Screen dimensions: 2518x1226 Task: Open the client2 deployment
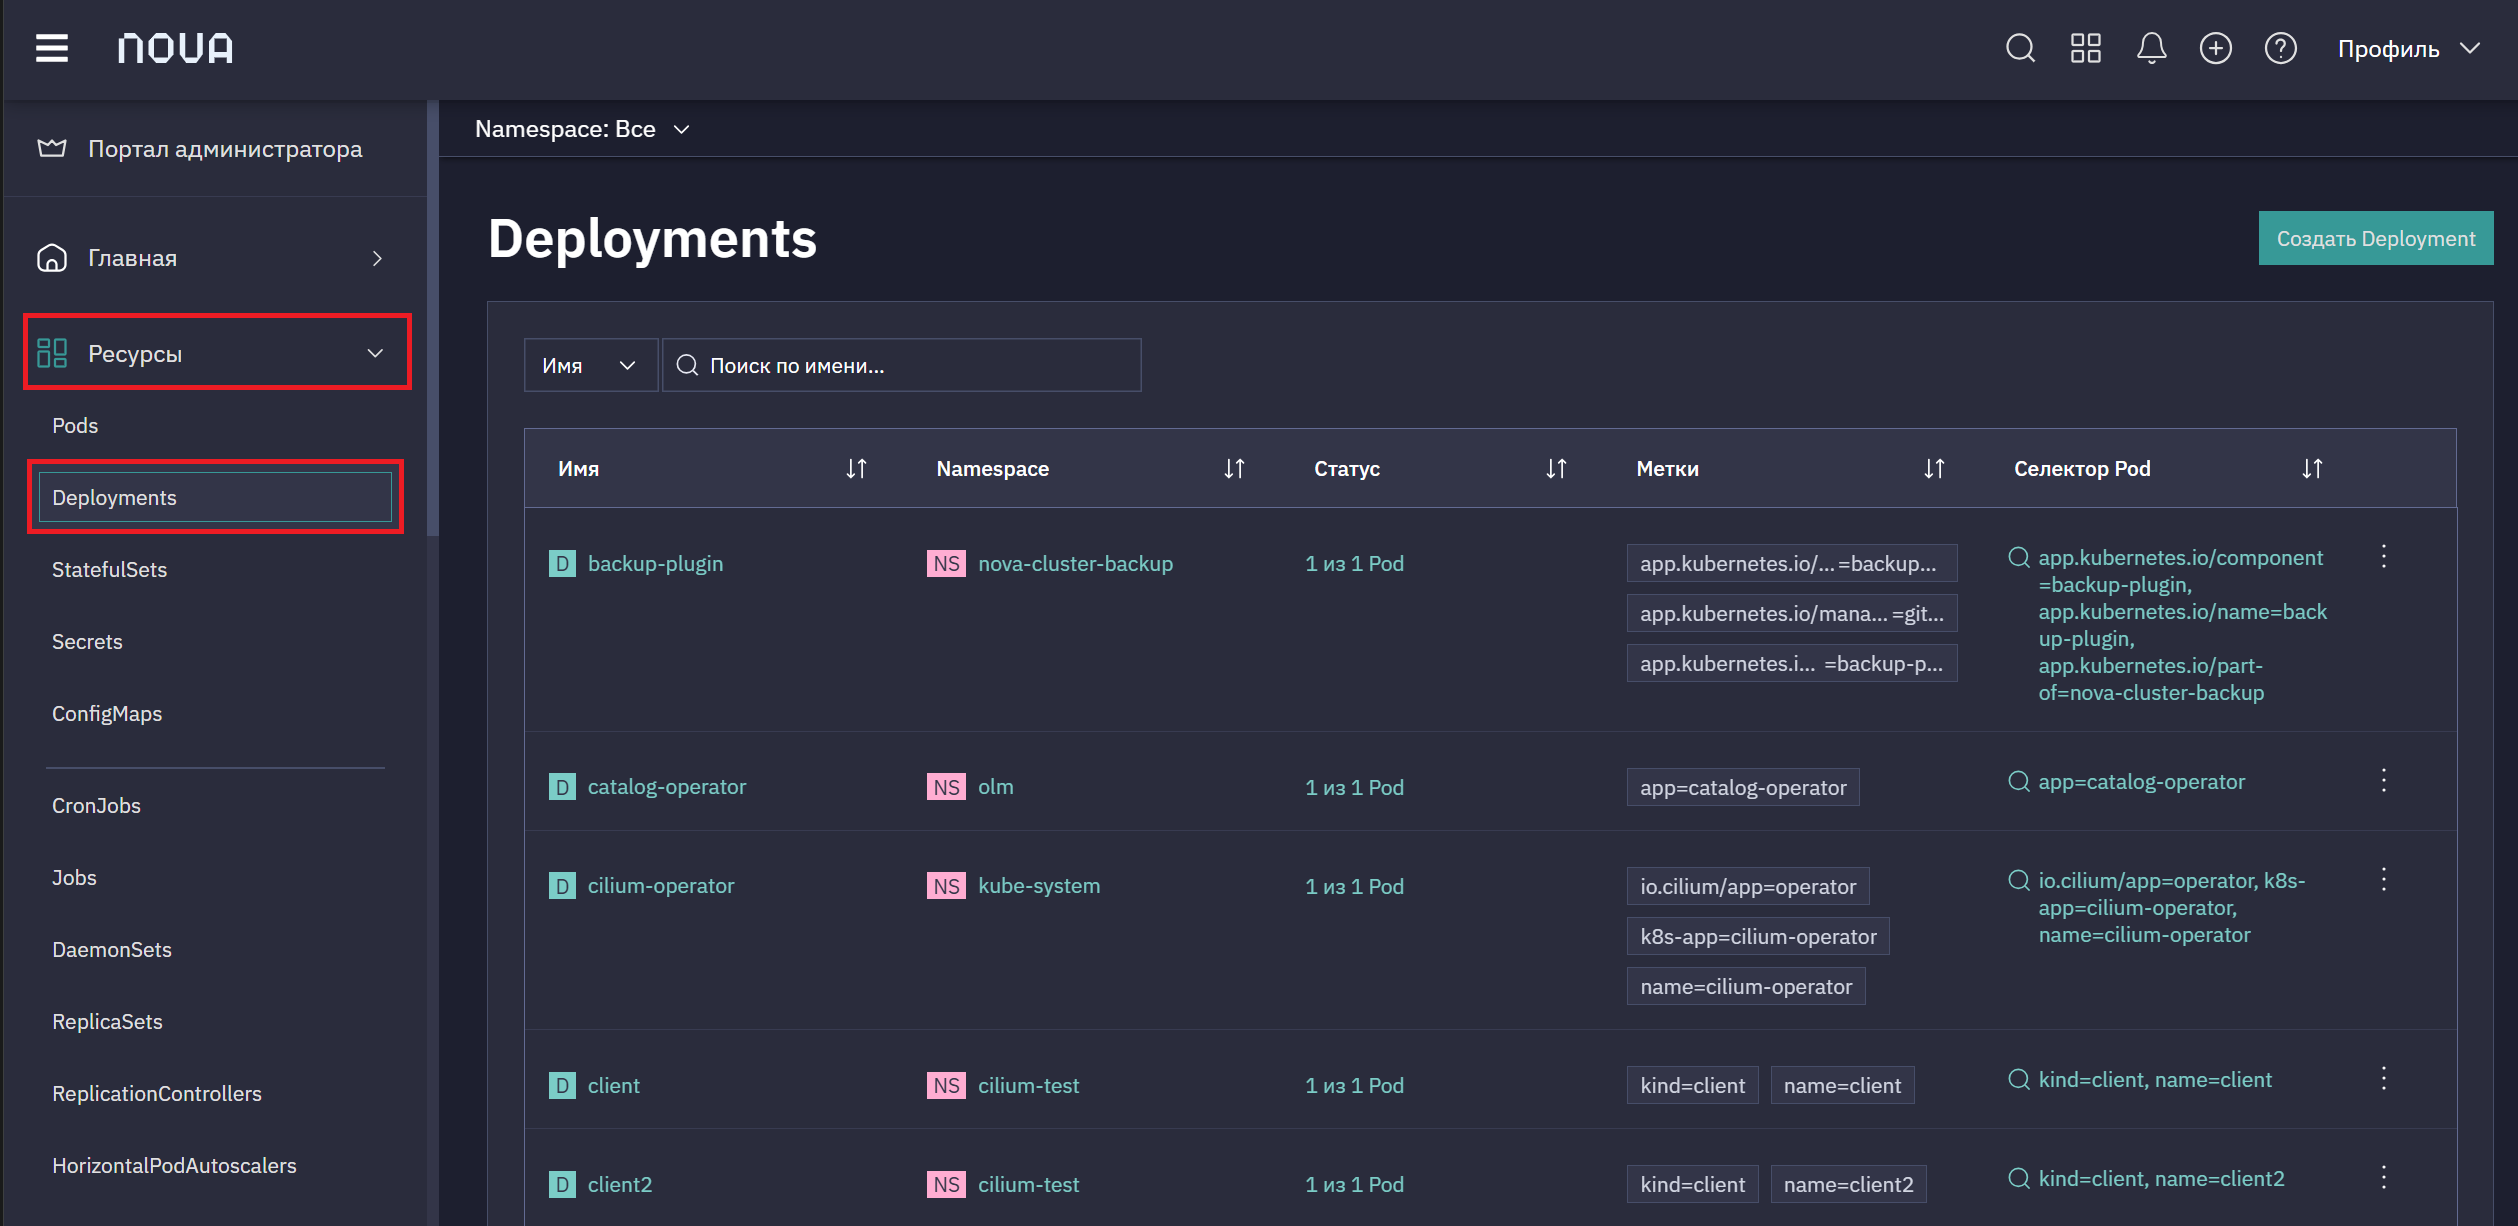(x=619, y=1184)
